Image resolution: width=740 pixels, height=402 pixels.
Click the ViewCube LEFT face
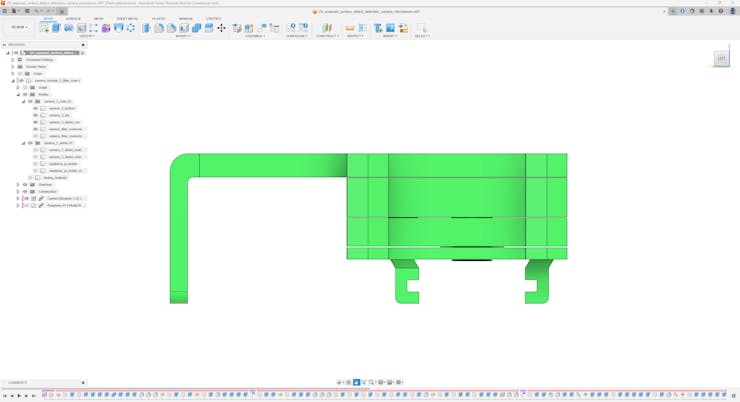[x=721, y=58]
